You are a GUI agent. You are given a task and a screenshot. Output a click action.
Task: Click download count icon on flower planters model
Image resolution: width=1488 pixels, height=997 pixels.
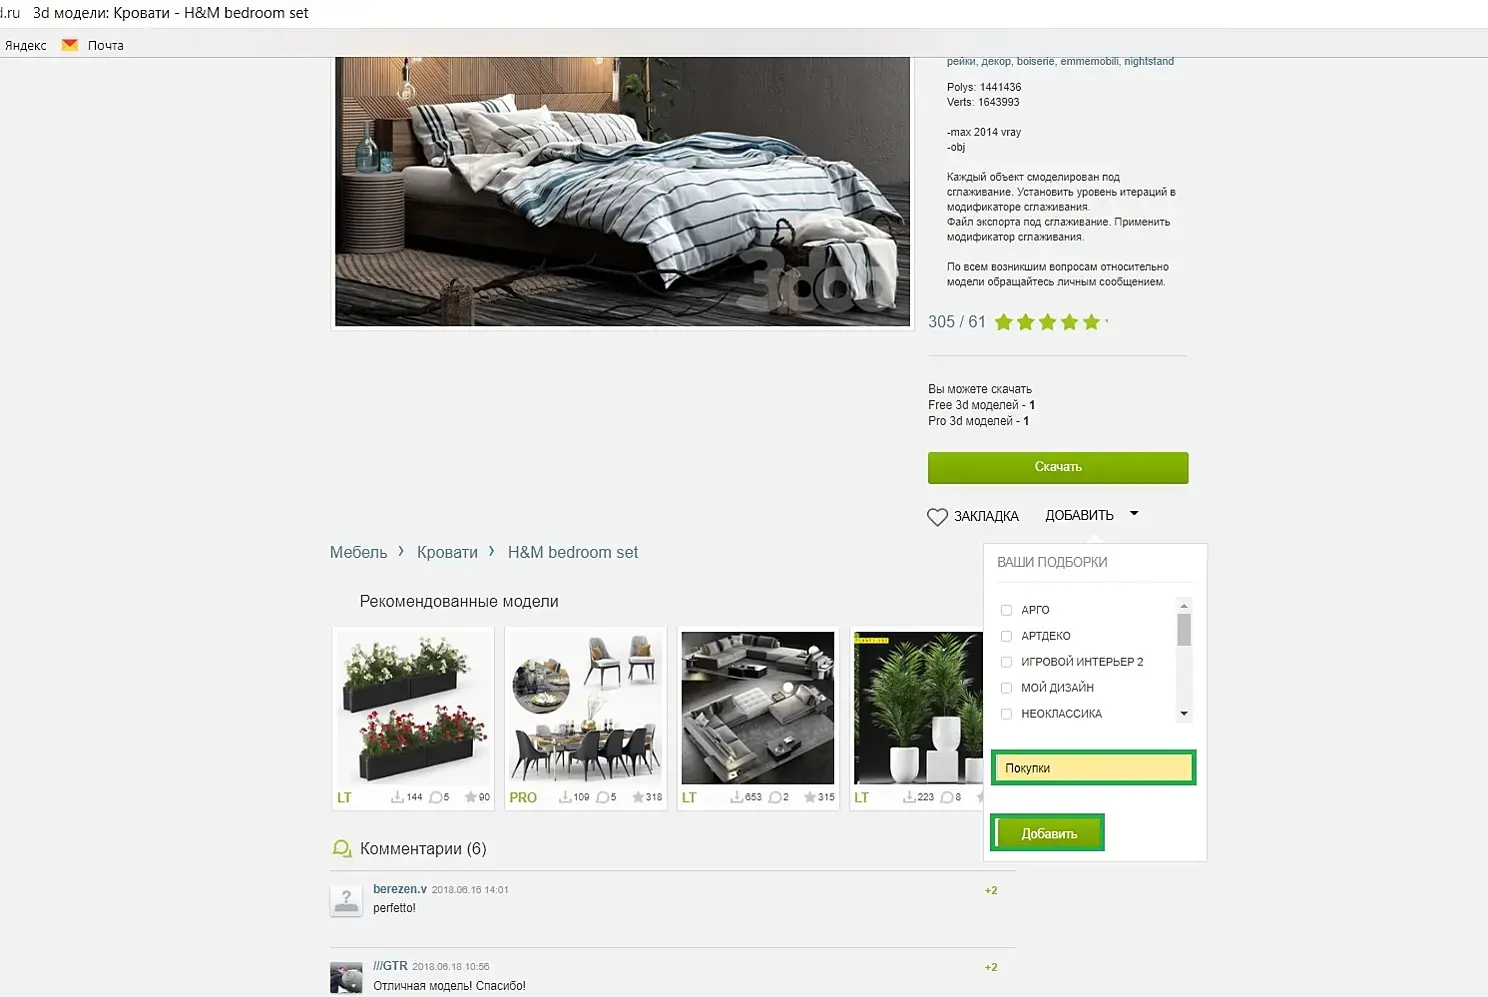pos(397,797)
